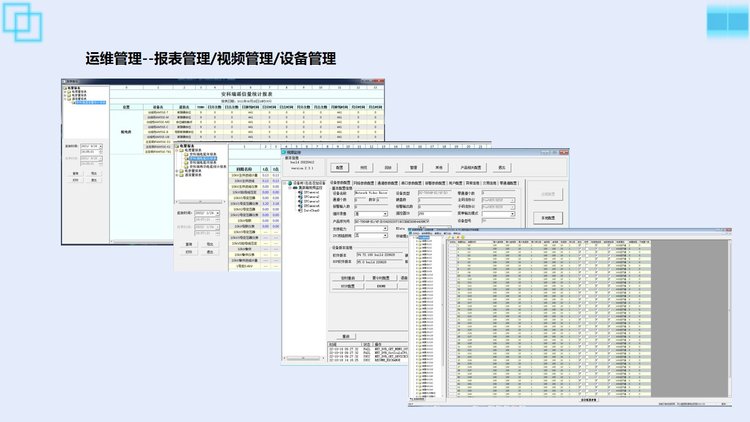Select the DuraChan5 channel icon in tree

click(301, 209)
